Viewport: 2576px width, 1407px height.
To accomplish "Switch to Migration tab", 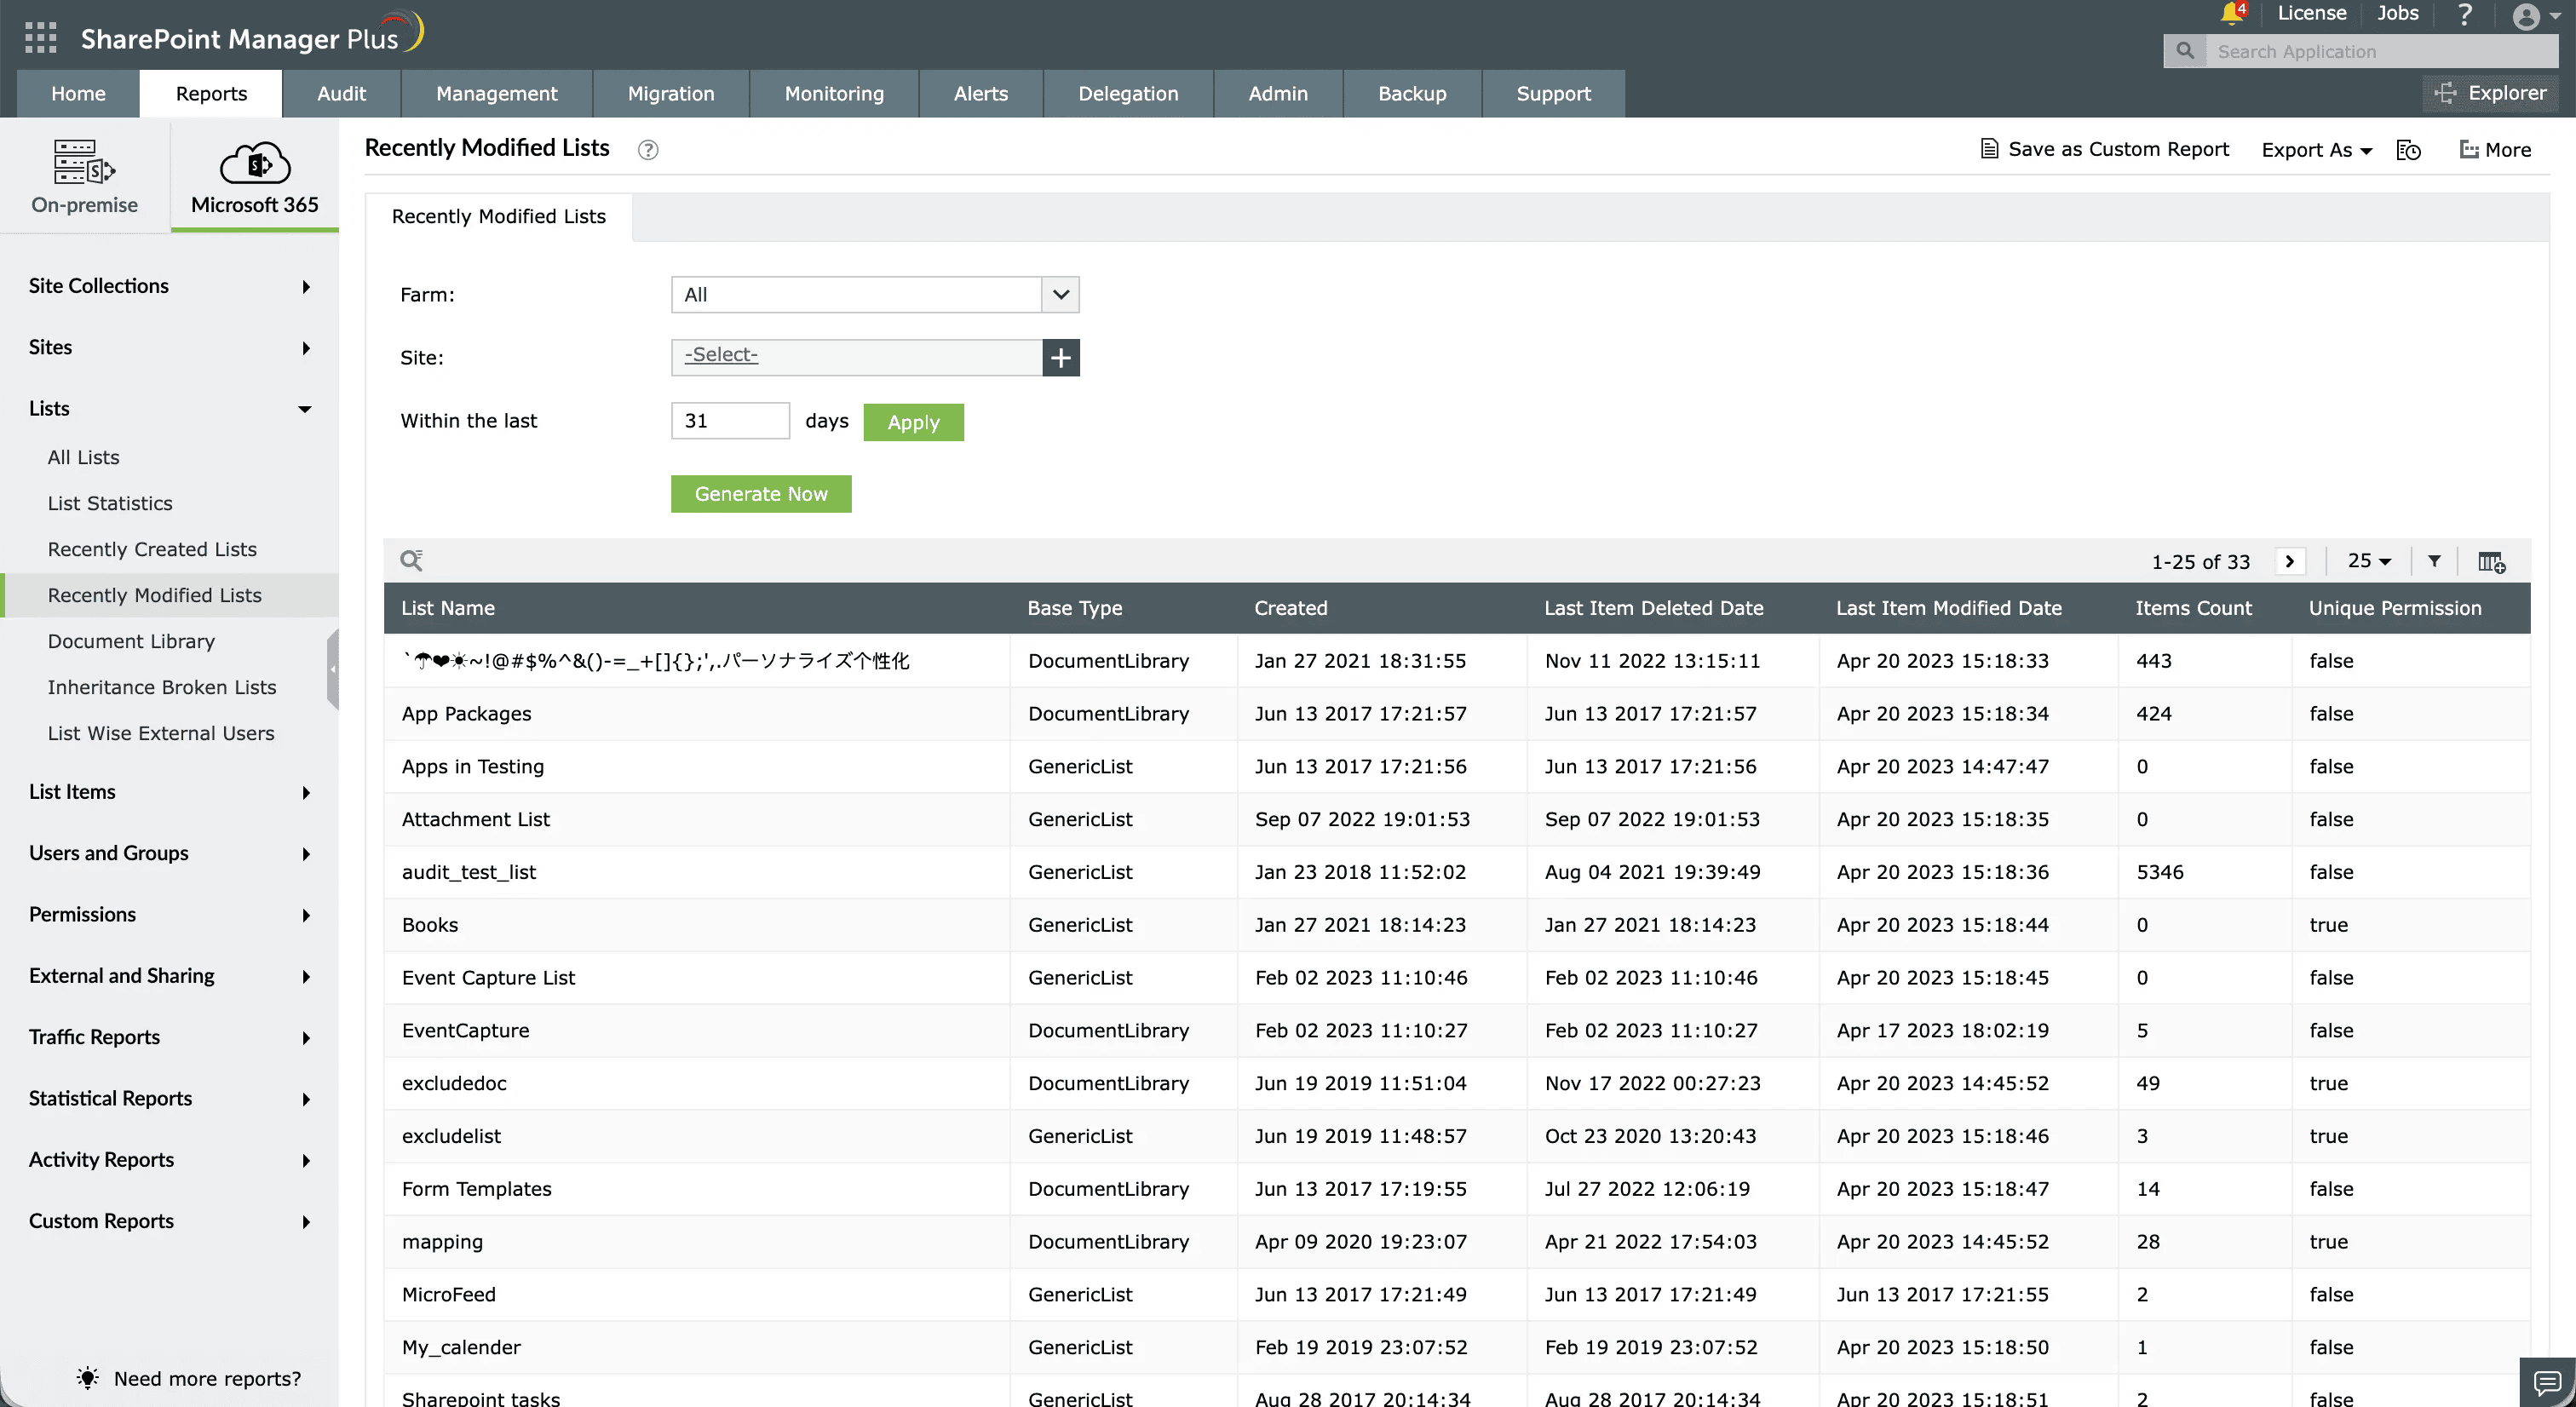I will 670,94.
